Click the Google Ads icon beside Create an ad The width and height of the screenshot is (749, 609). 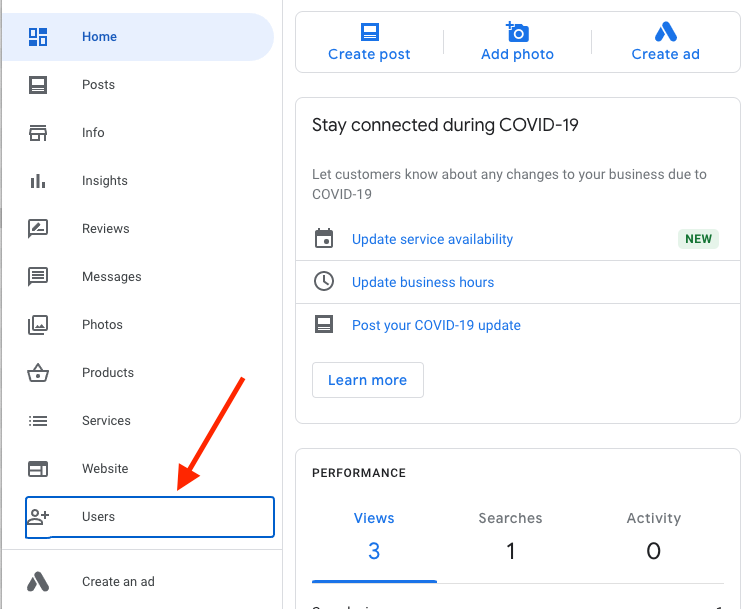(x=38, y=581)
